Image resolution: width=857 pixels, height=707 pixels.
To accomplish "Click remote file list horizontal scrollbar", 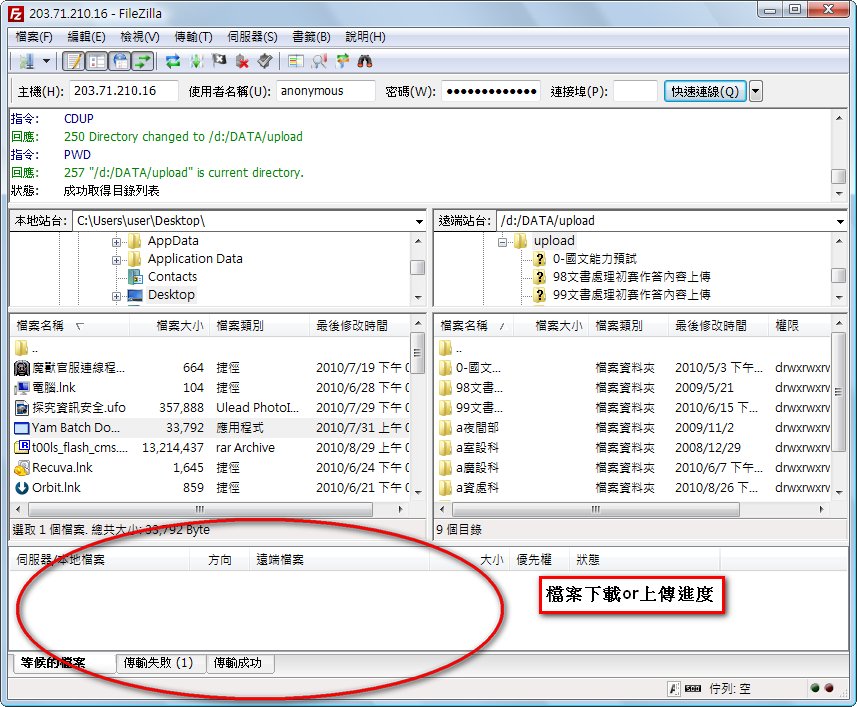I will [x=596, y=509].
